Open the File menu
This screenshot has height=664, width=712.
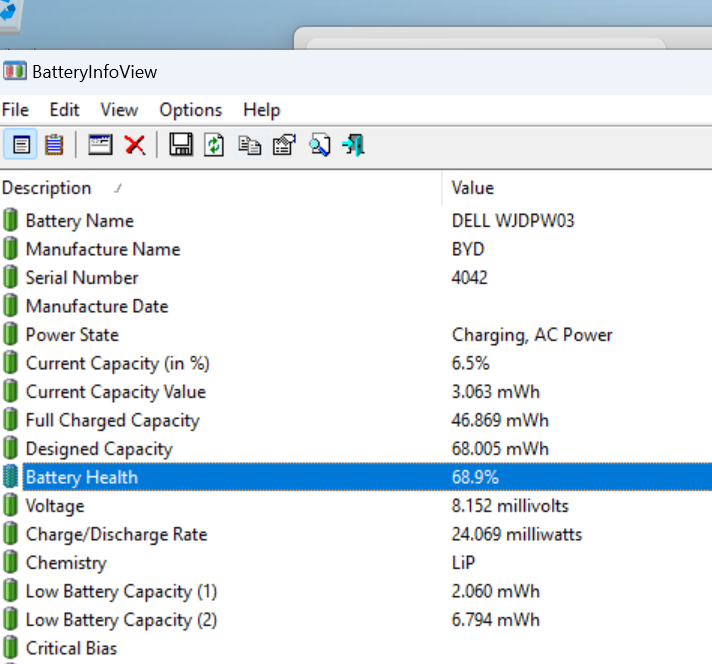[x=15, y=110]
